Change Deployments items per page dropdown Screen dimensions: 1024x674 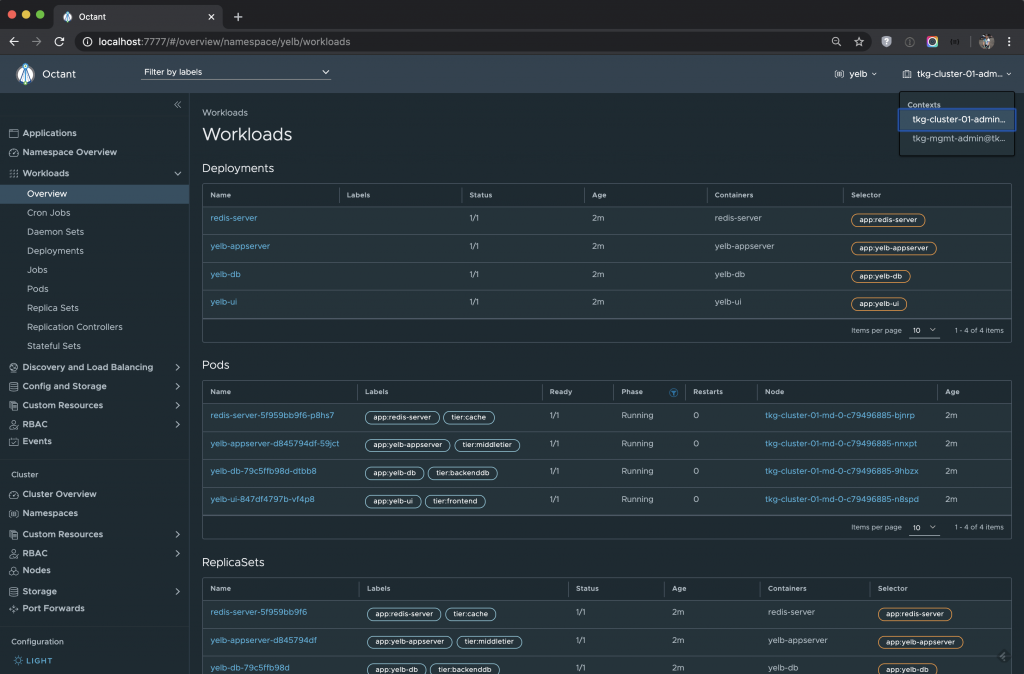(924, 330)
